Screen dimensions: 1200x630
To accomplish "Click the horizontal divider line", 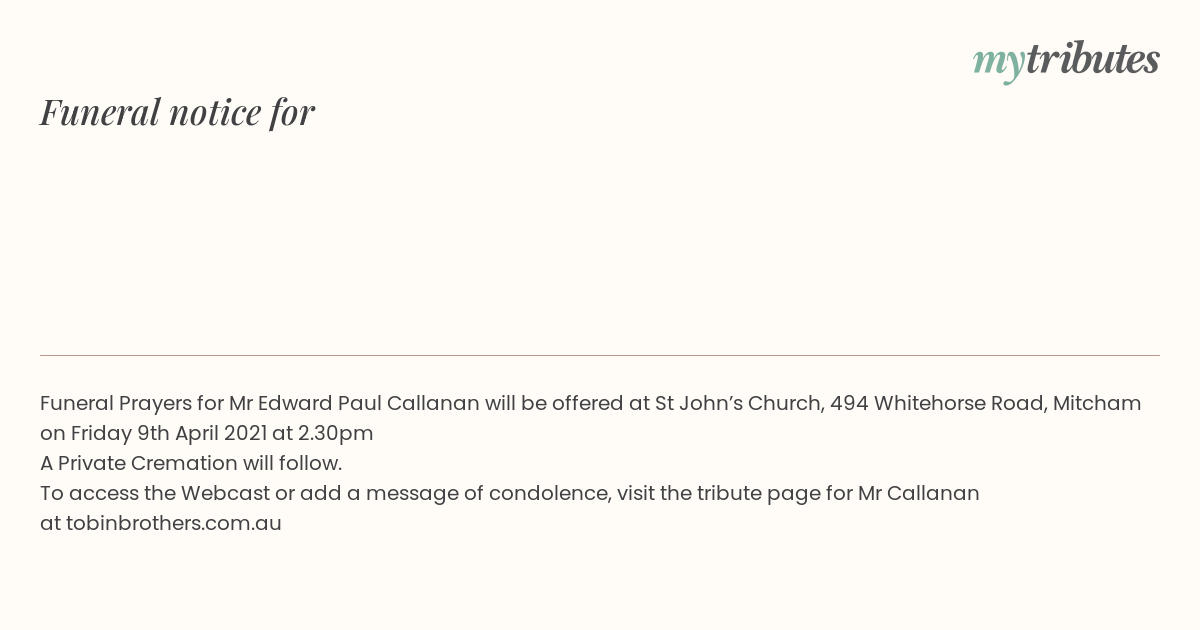I will 600,355.
